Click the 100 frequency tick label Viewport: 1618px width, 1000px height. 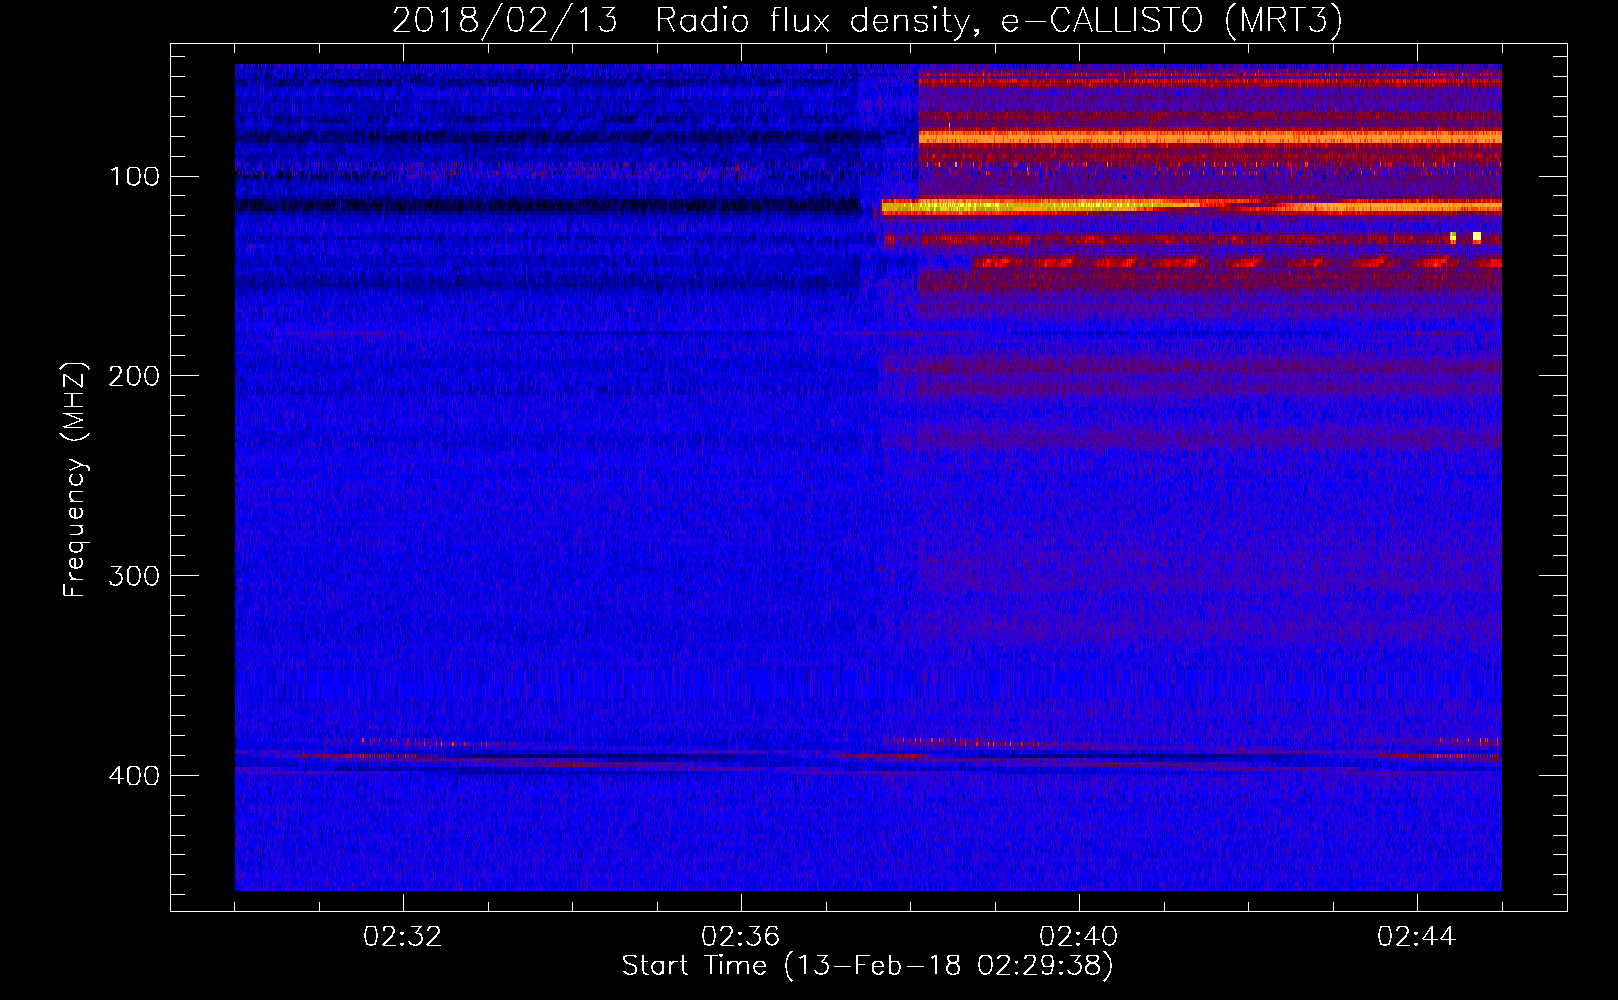coord(136,177)
